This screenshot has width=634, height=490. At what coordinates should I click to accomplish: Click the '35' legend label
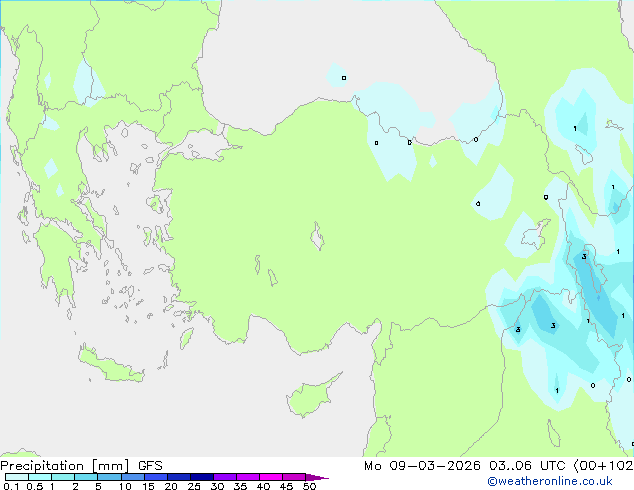[x=240, y=486]
